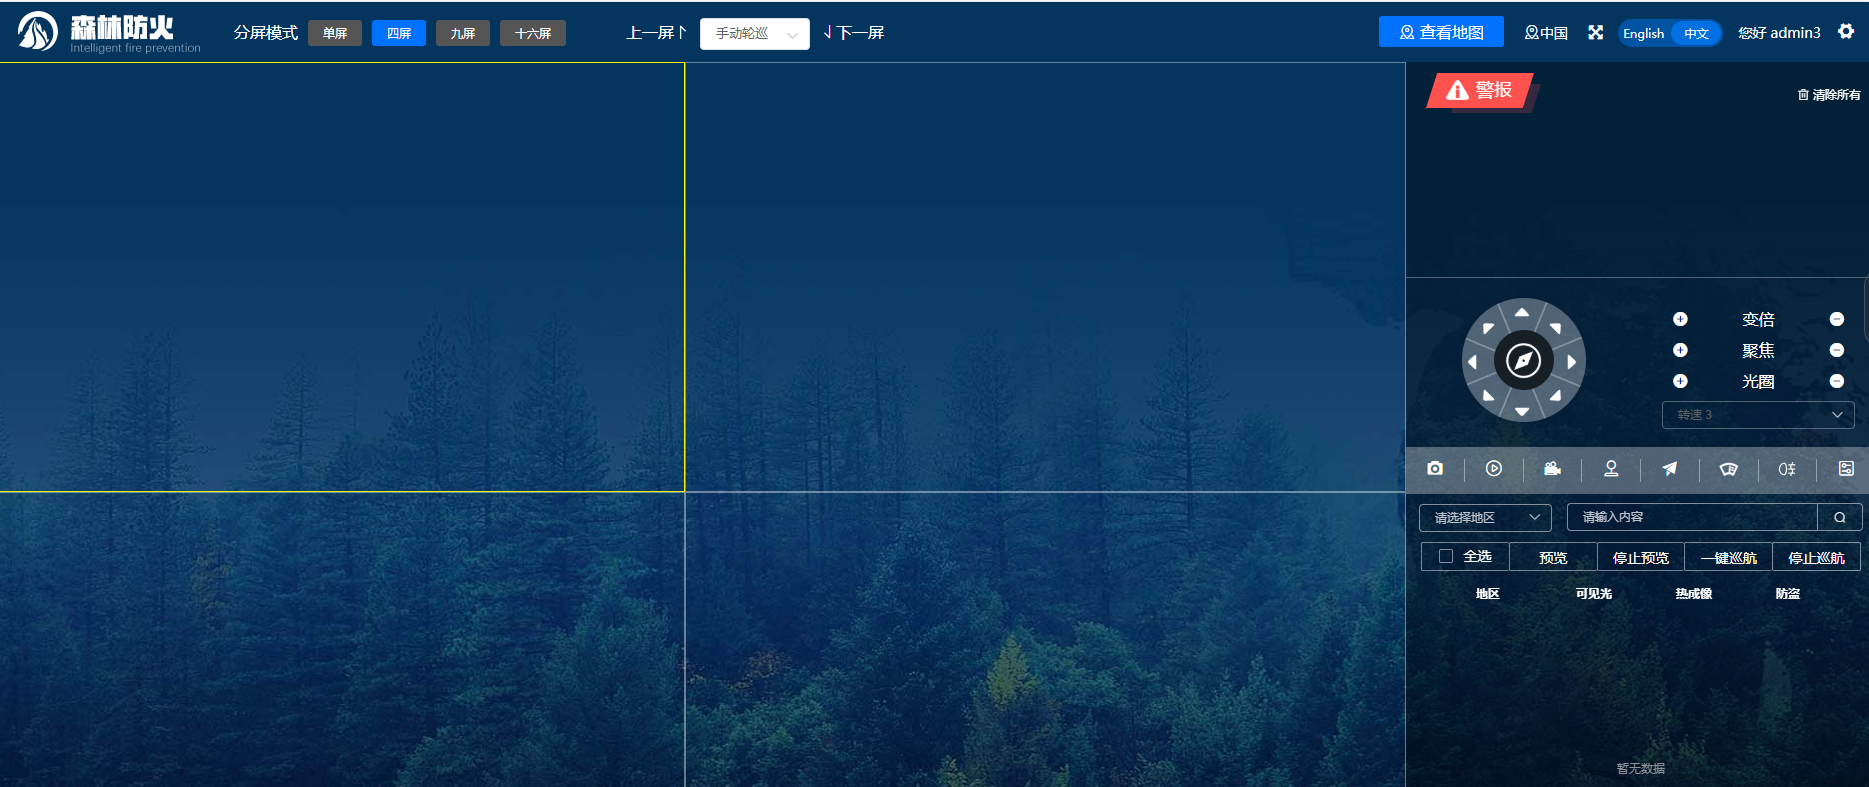Click the camera snapshot icon
The height and width of the screenshot is (787, 1869).
point(1435,469)
